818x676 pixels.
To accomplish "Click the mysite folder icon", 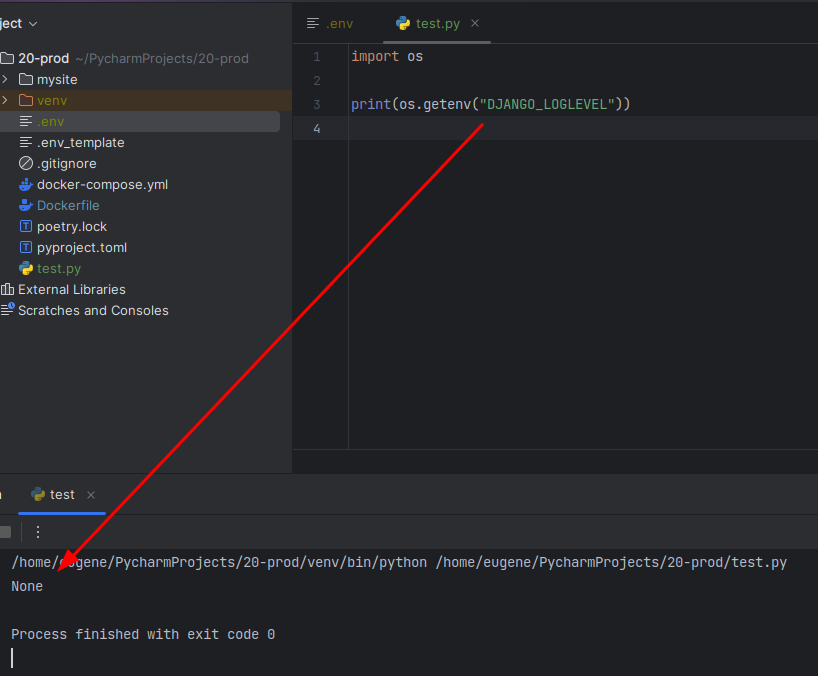I will coord(26,79).
